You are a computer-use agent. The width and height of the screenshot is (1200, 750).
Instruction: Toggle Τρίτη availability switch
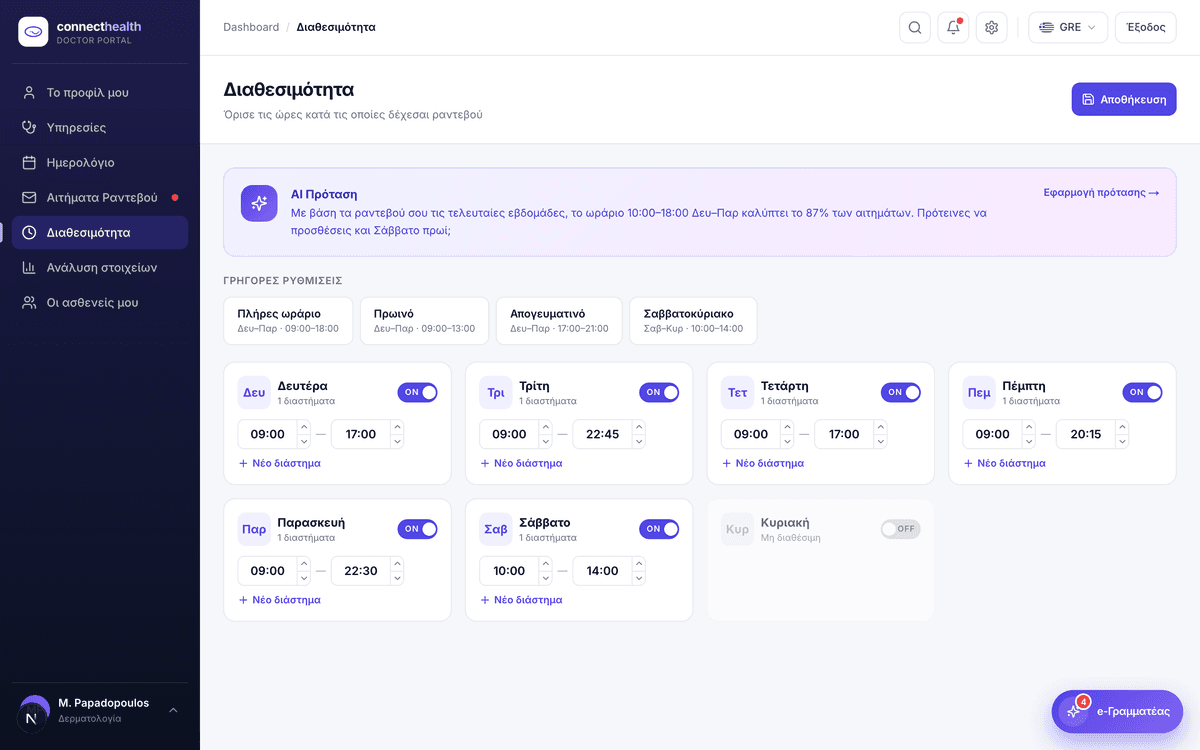(659, 392)
